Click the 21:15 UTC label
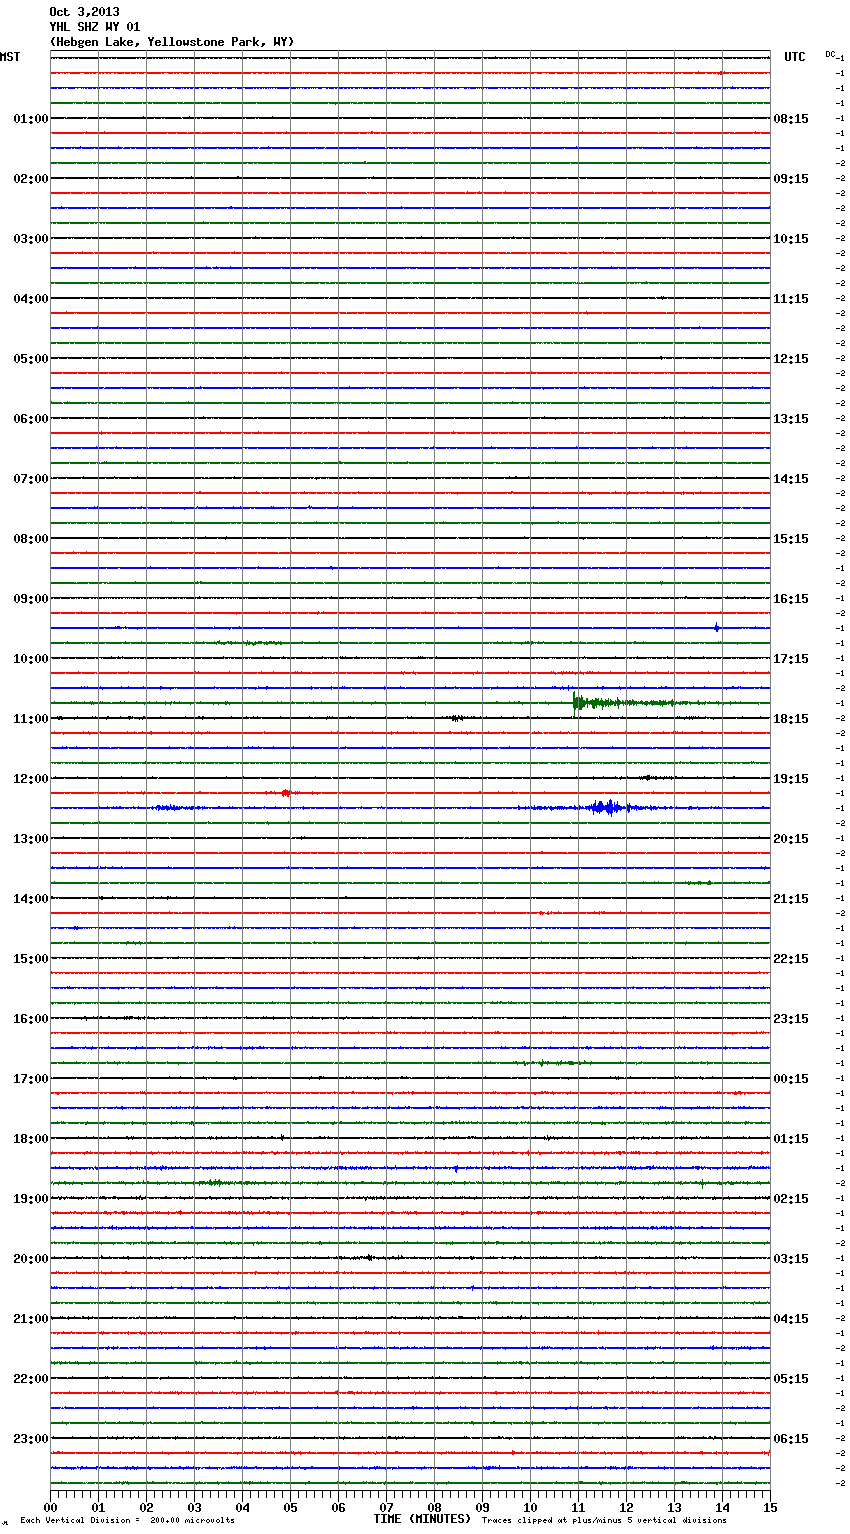This screenshot has width=850, height=1534. (x=791, y=899)
